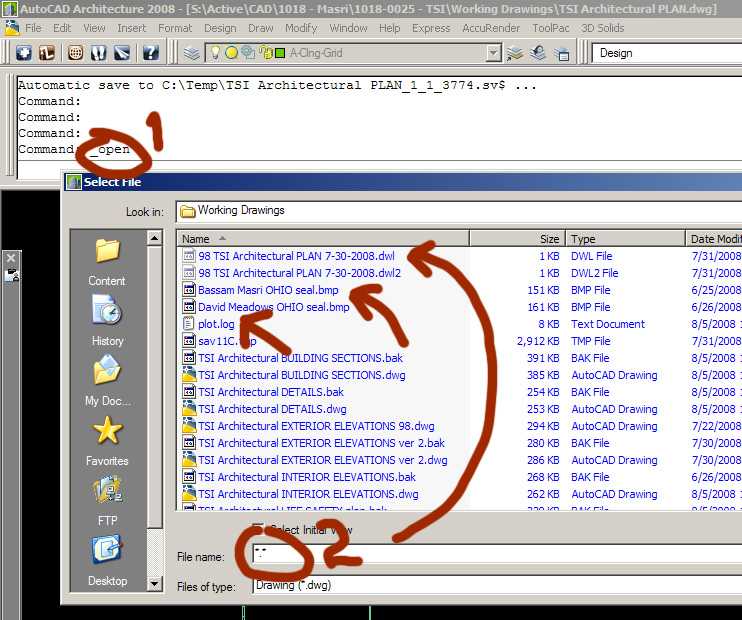742x620 pixels.
Task: Open the Insert menu
Action: (132, 28)
